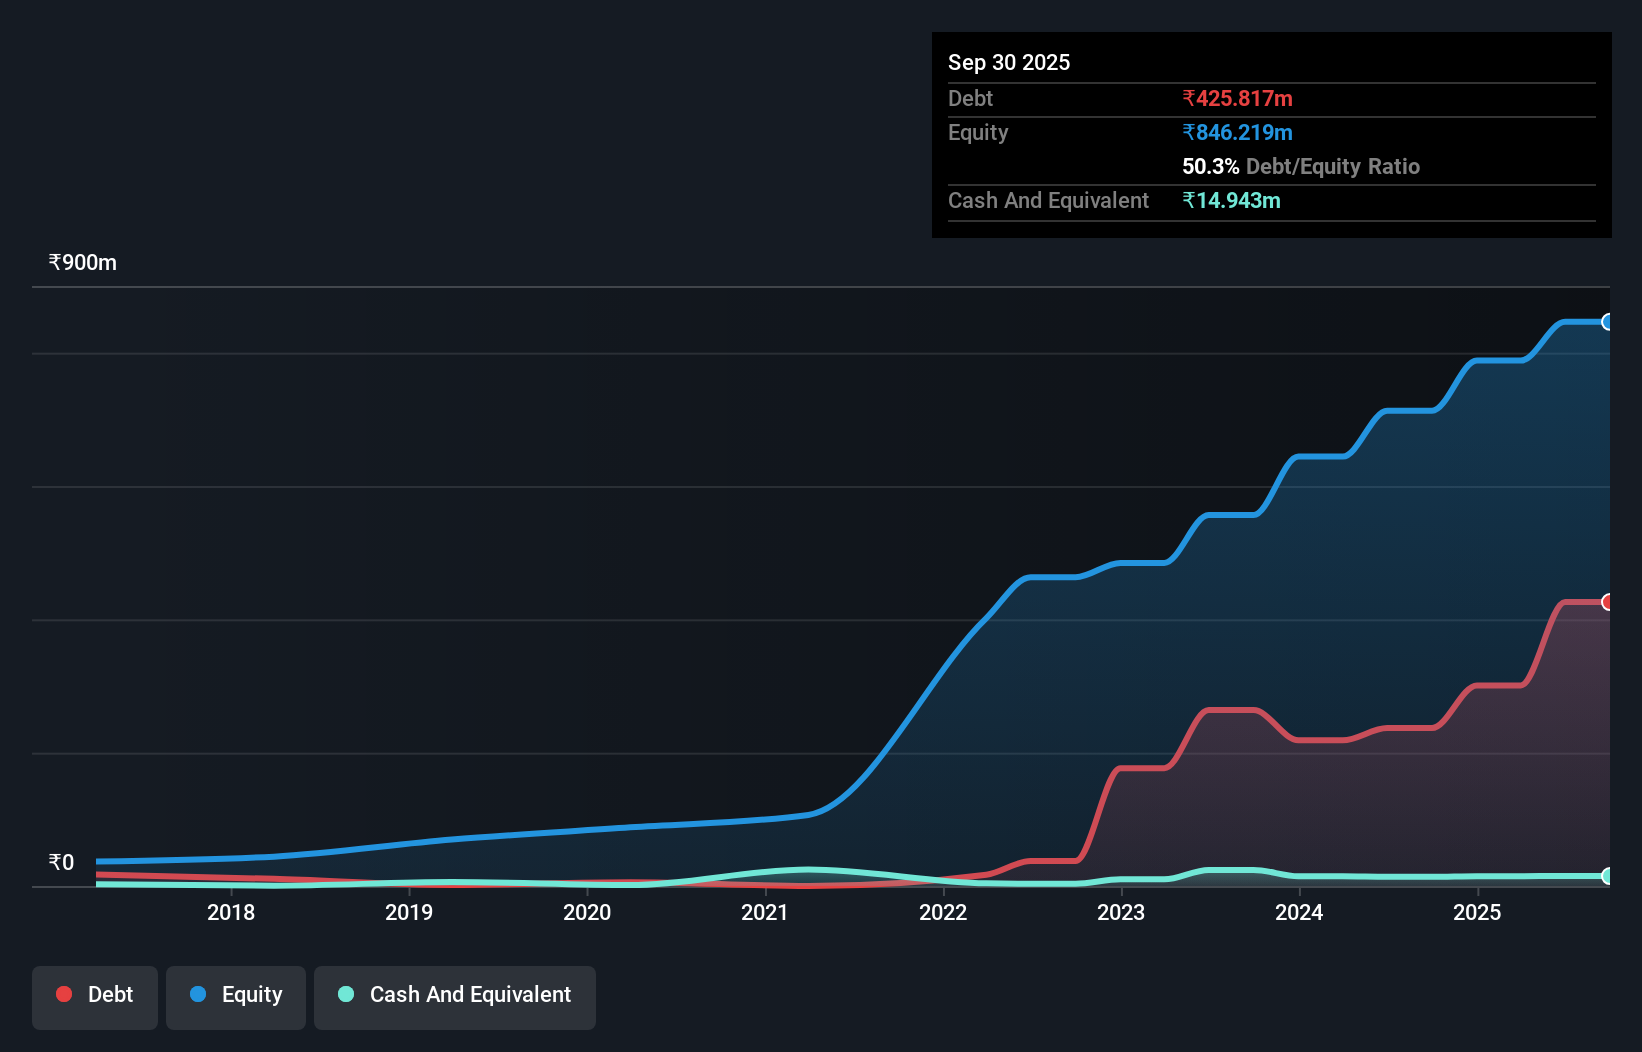This screenshot has height=1052, width=1642.
Task: Toggle the Equity series visibility
Action: pos(235,995)
